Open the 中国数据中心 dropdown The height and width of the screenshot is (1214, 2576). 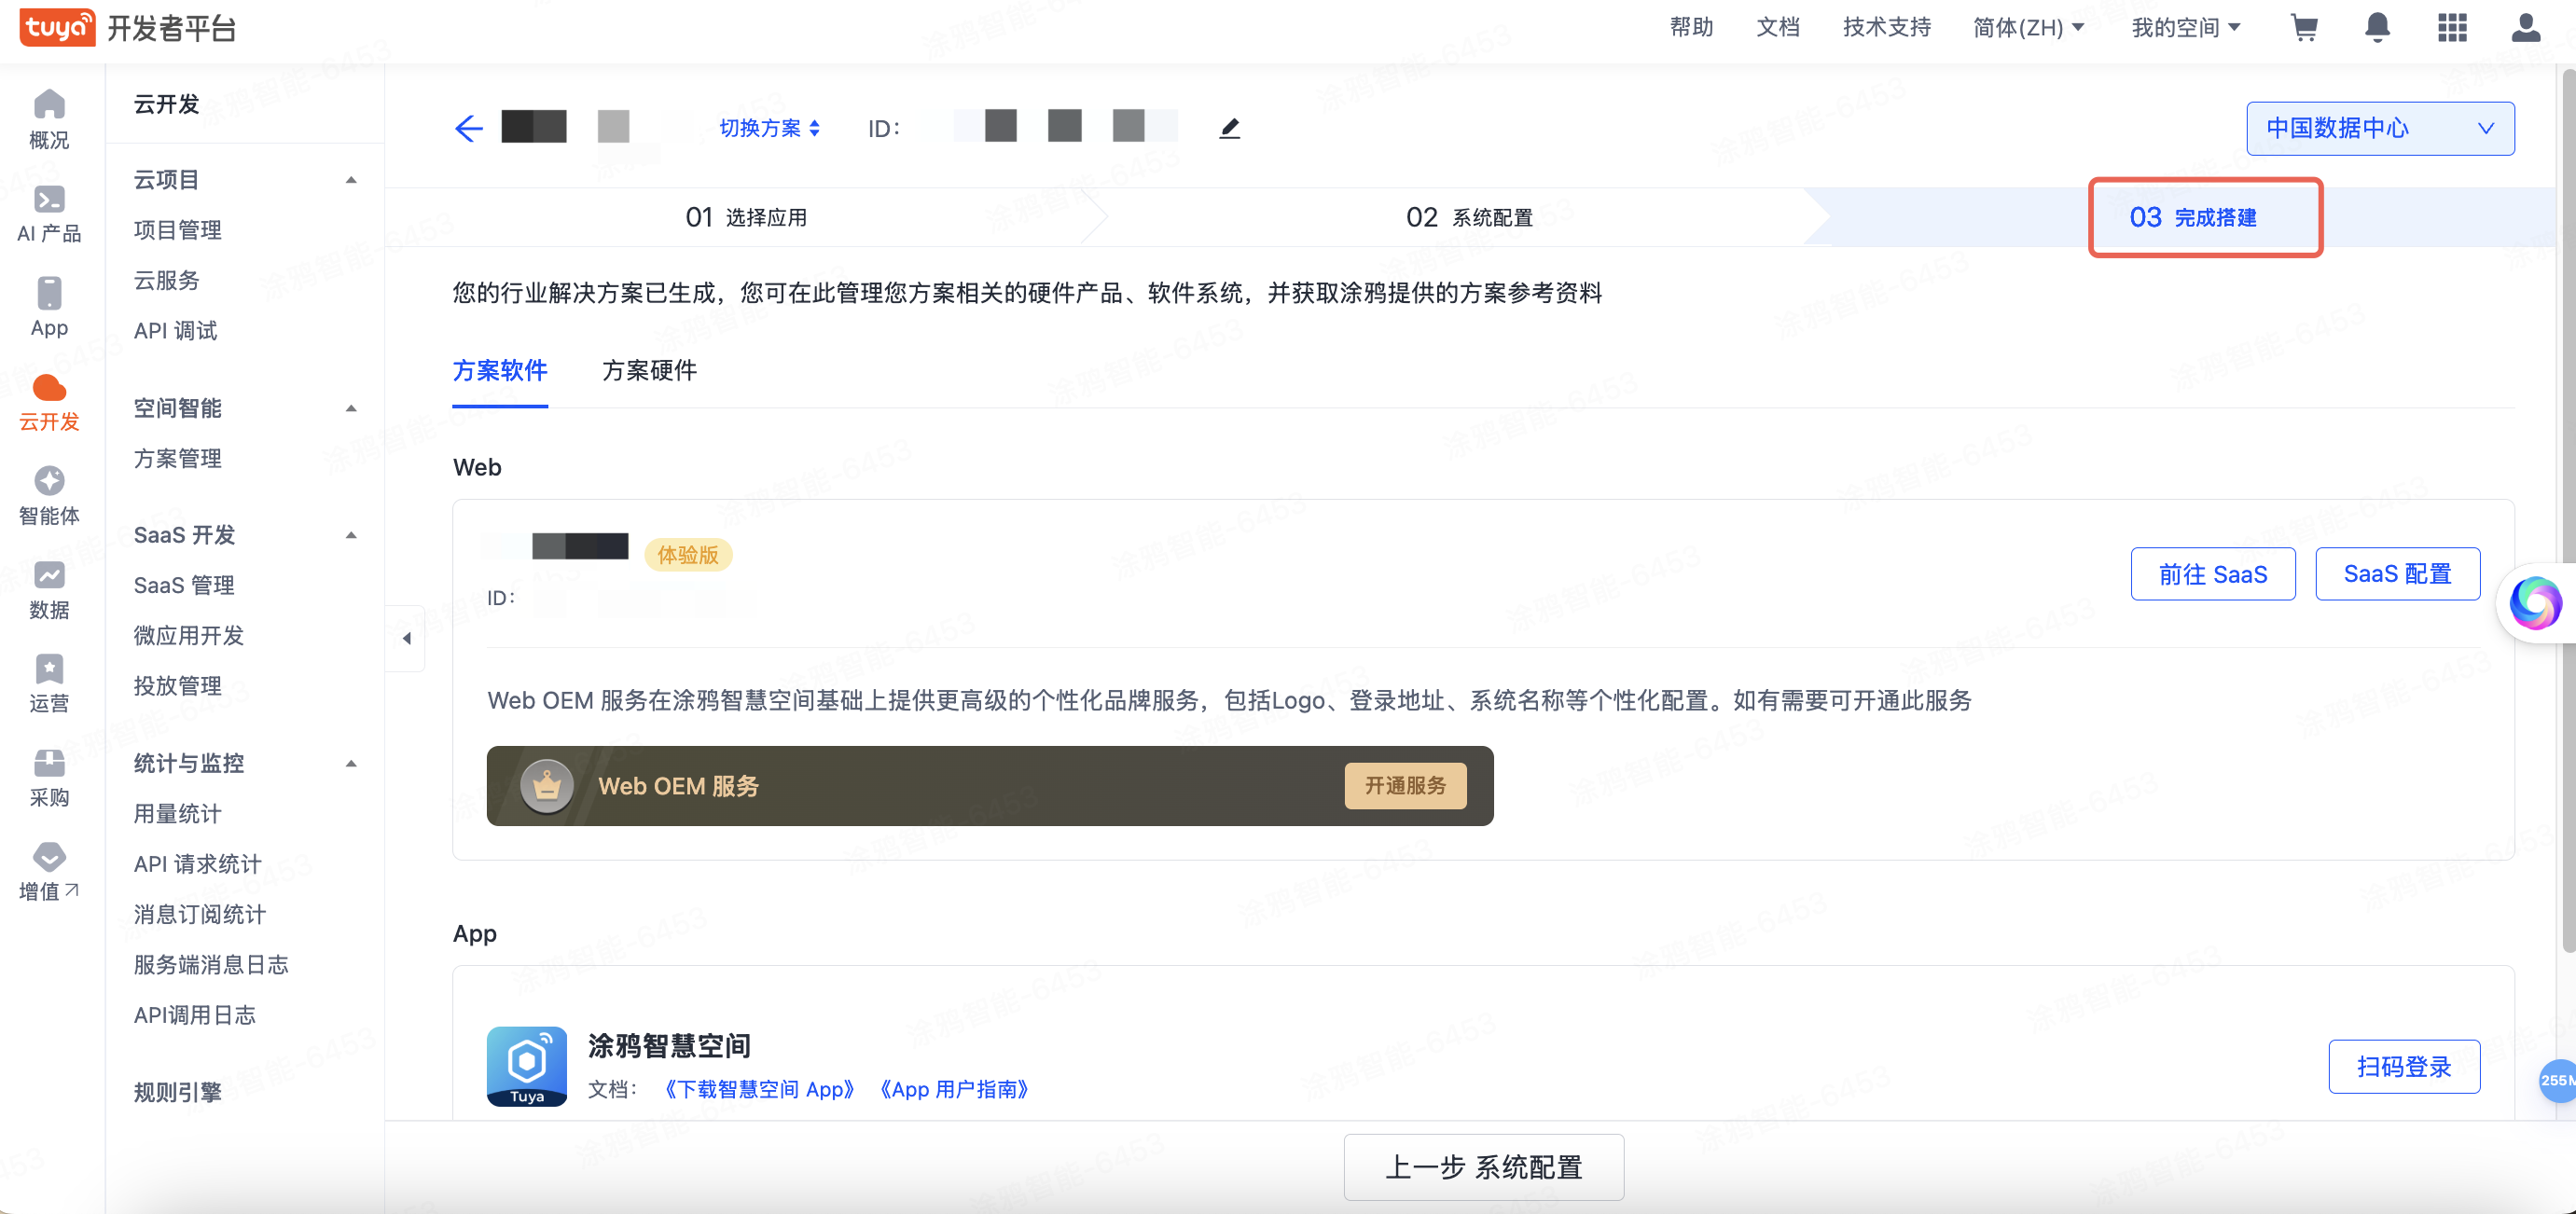(2379, 128)
